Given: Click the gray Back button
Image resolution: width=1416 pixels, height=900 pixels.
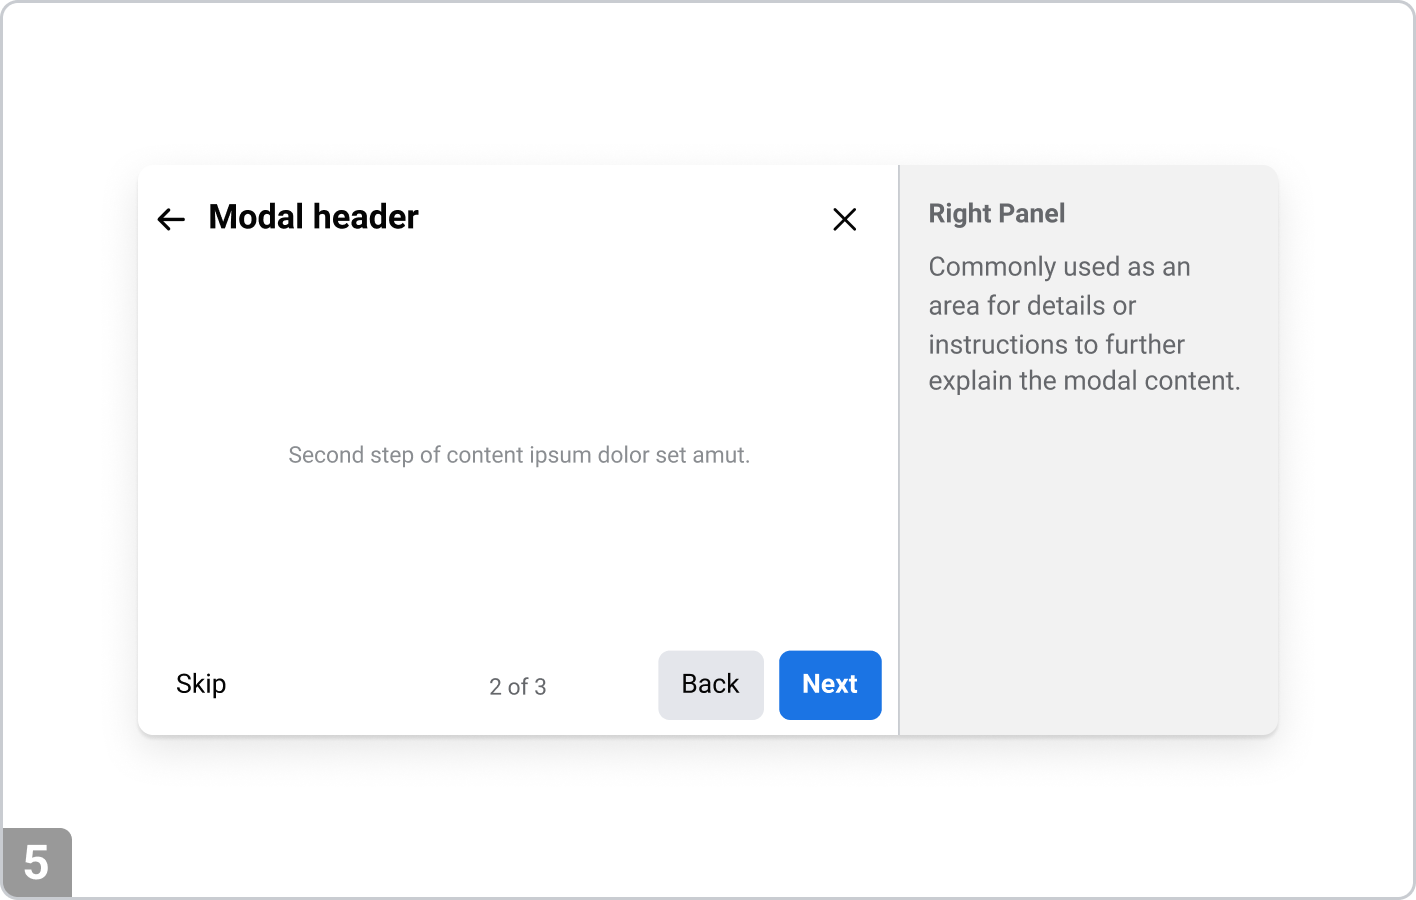Looking at the screenshot, I should [710, 685].
